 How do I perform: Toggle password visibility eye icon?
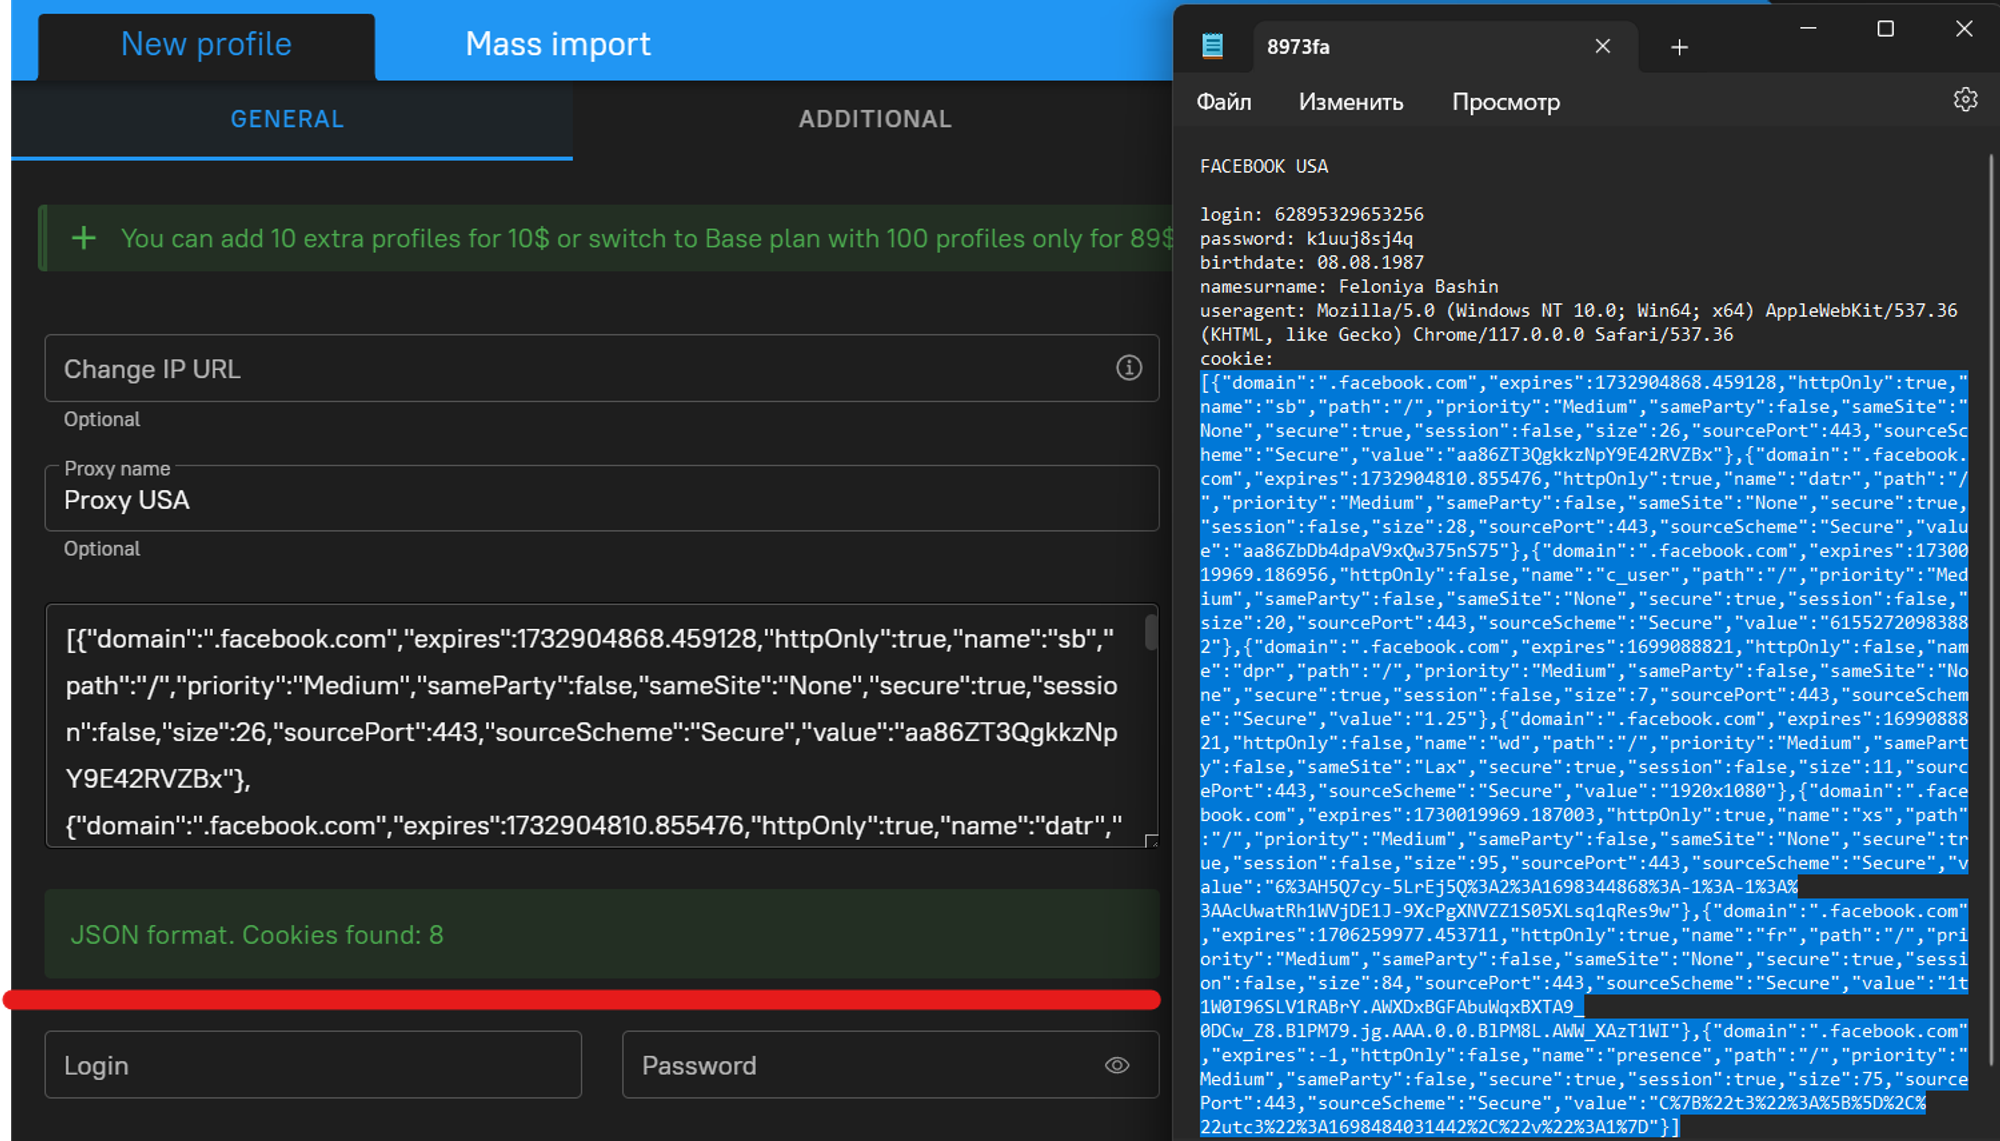pyautogui.click(x=1117, y=1065)
